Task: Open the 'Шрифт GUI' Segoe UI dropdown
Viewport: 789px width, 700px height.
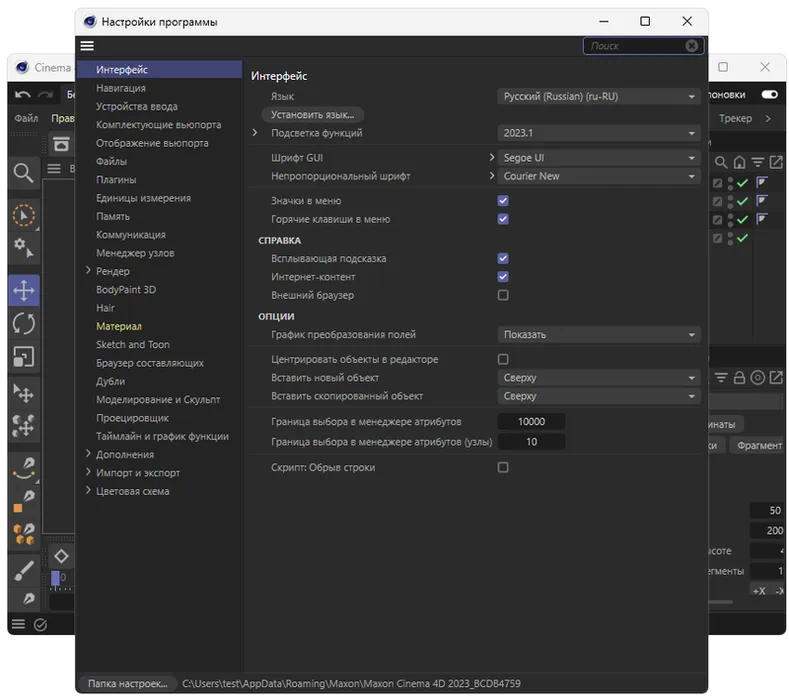Action: click(x=599, y=158)
